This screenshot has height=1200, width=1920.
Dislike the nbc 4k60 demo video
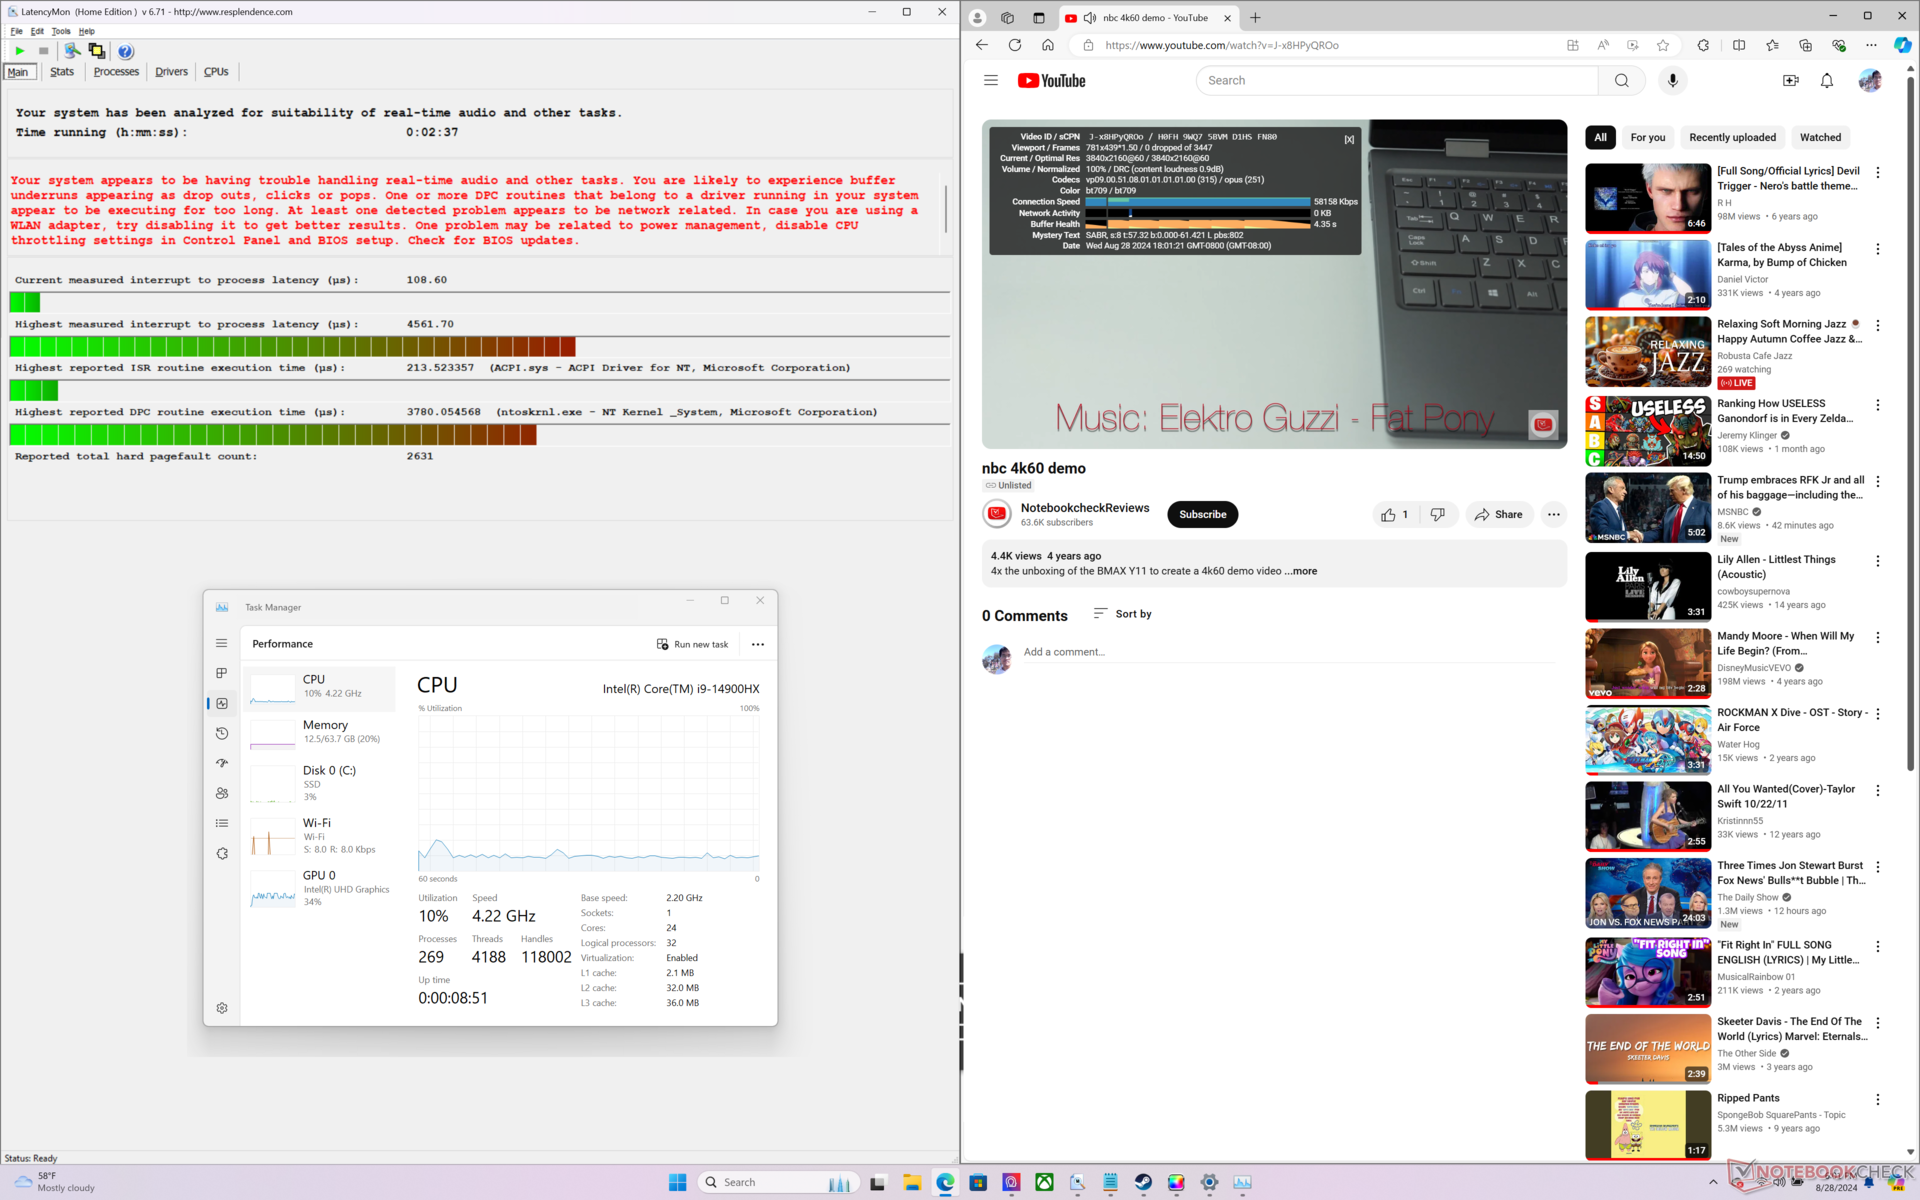tap(1437, 514)
